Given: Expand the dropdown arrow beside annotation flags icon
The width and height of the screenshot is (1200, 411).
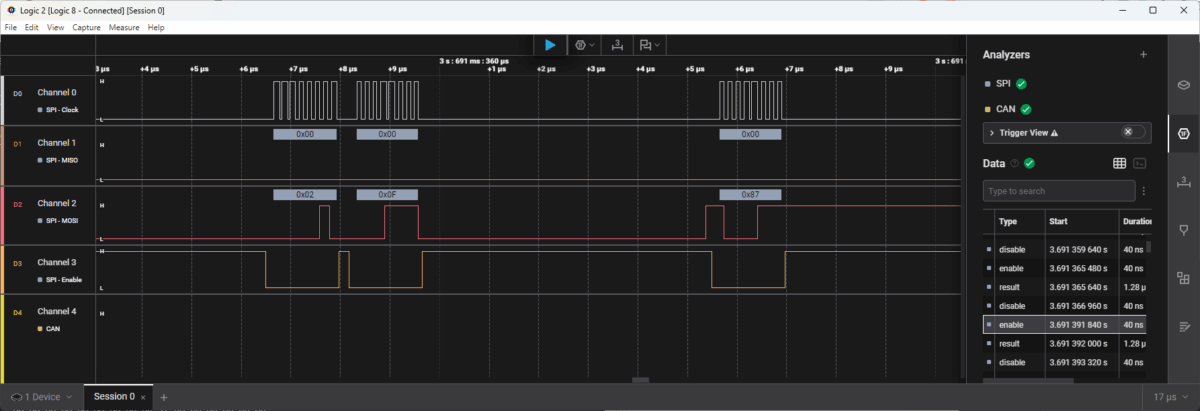Looking at the screenshot, I should pos(657,45).
